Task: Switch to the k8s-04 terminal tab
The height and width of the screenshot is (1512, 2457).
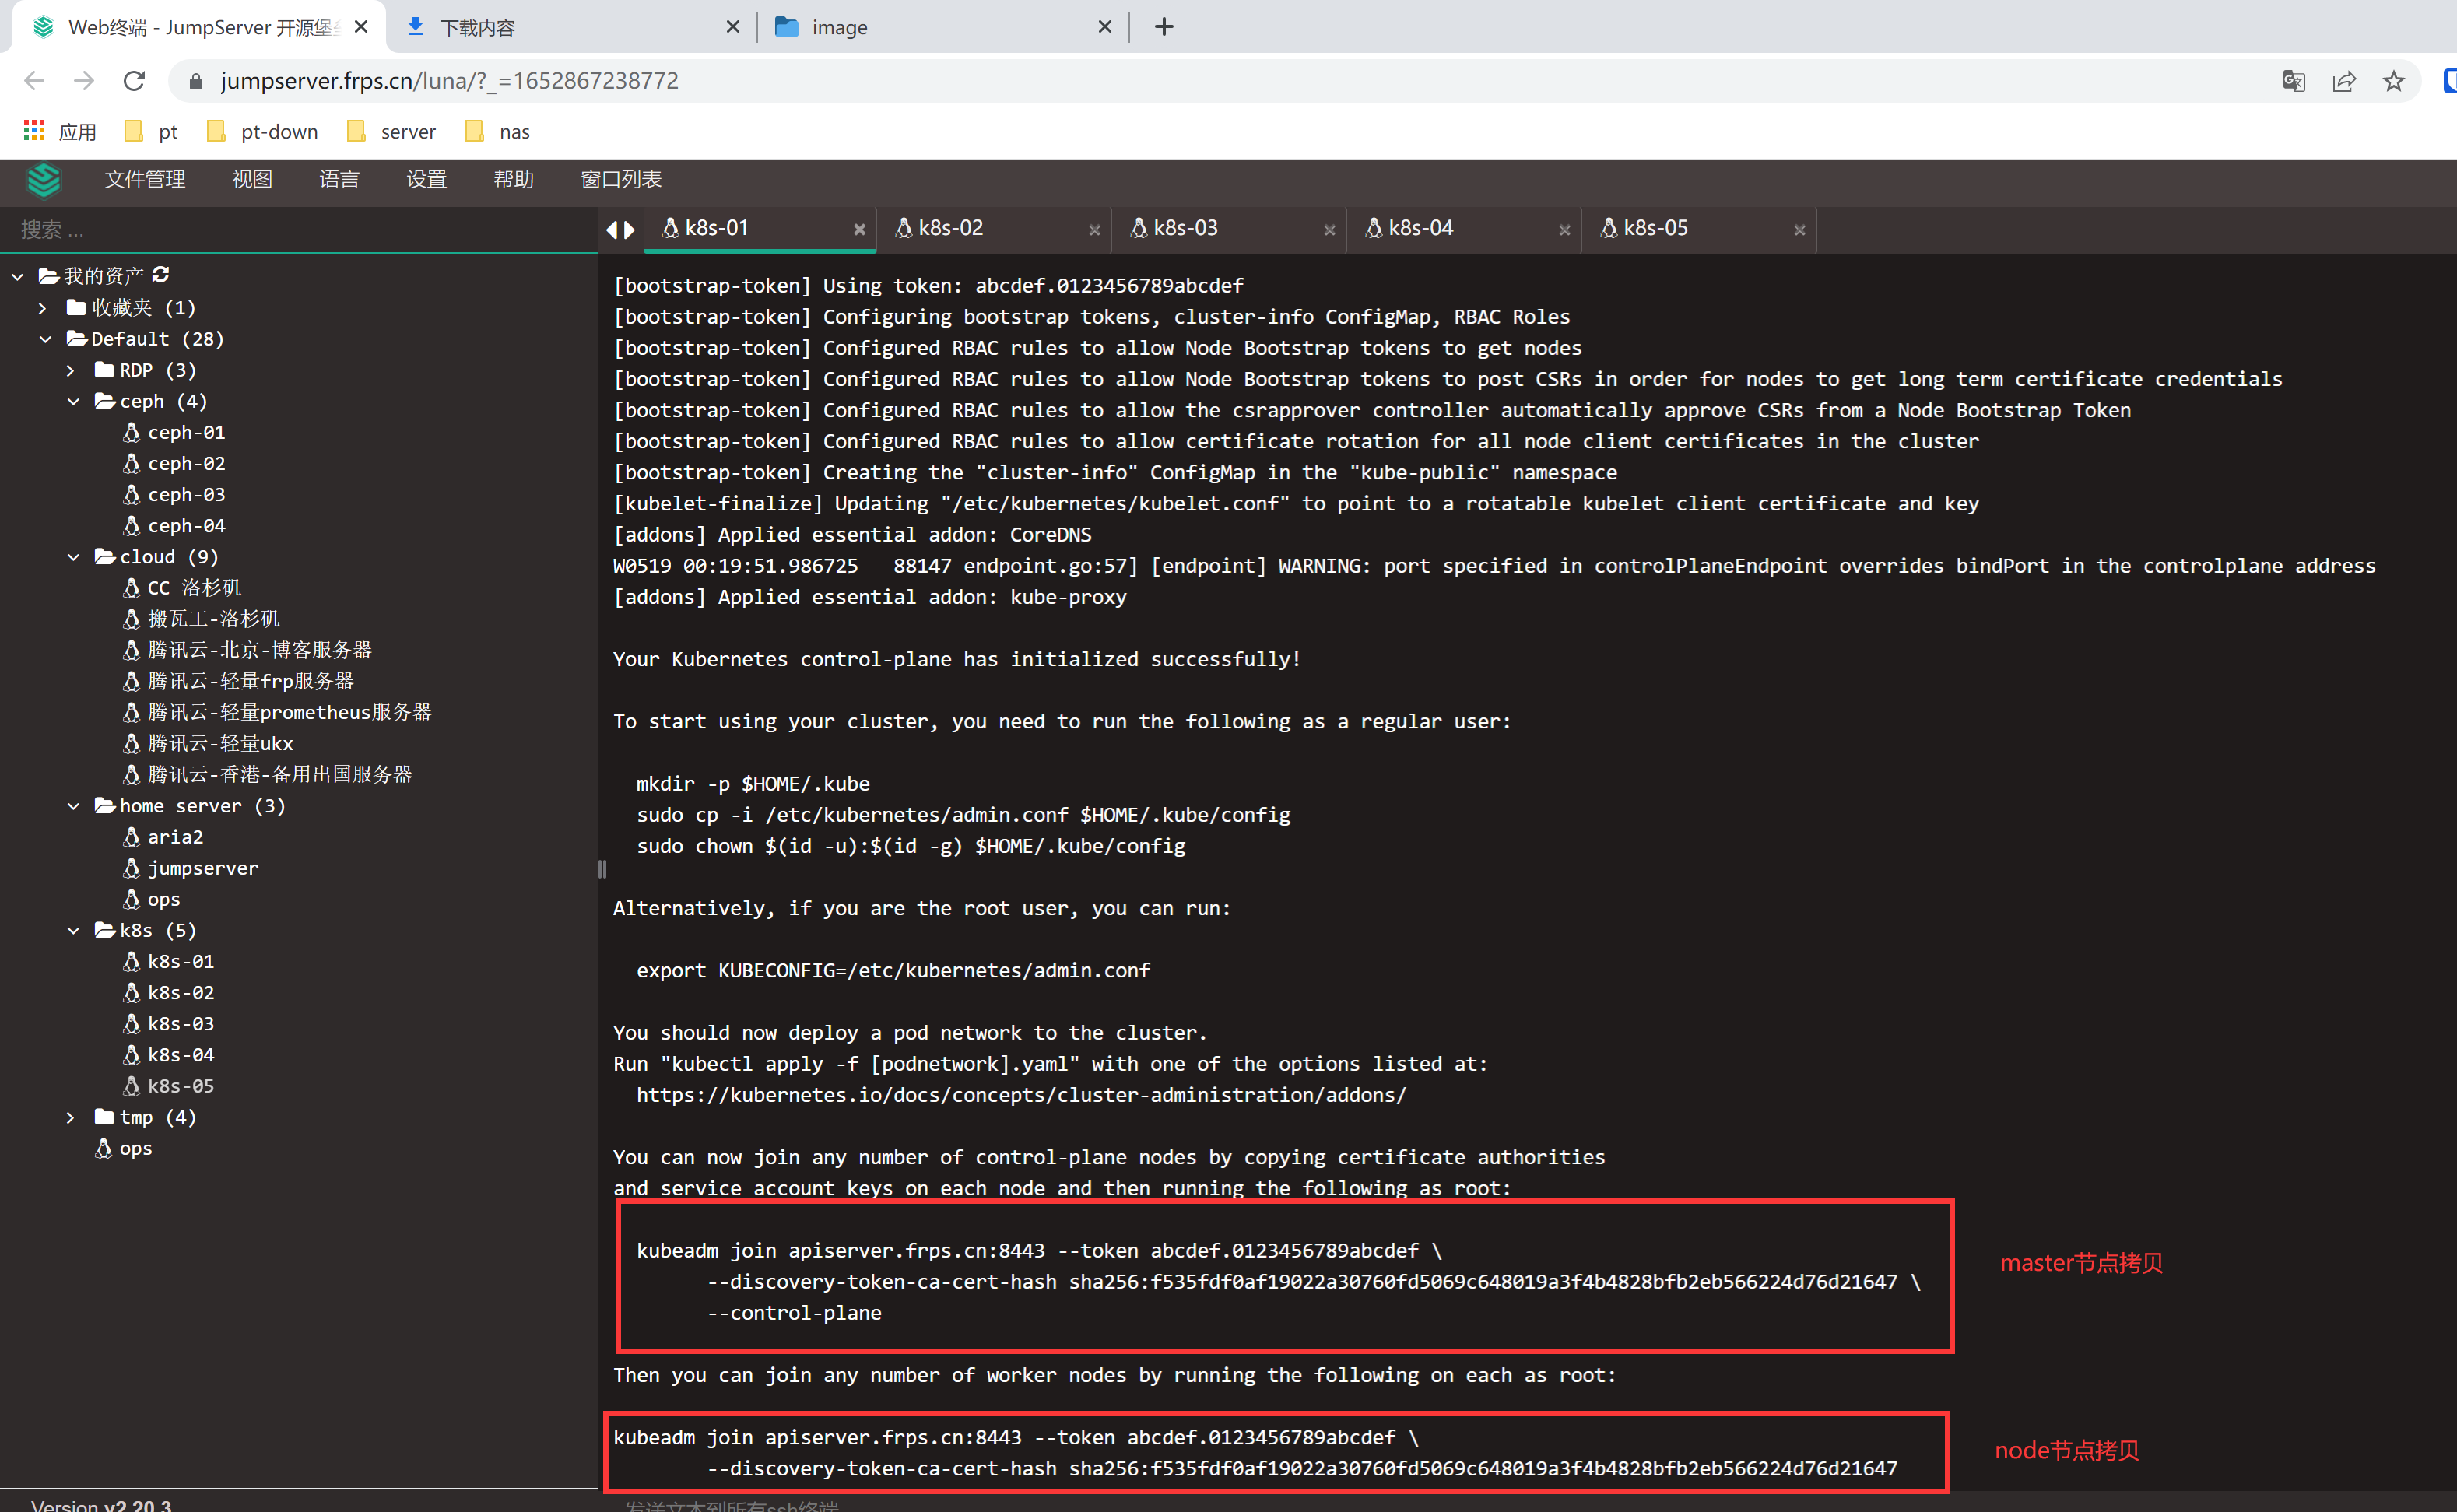Action: [x=1464, y=229]
